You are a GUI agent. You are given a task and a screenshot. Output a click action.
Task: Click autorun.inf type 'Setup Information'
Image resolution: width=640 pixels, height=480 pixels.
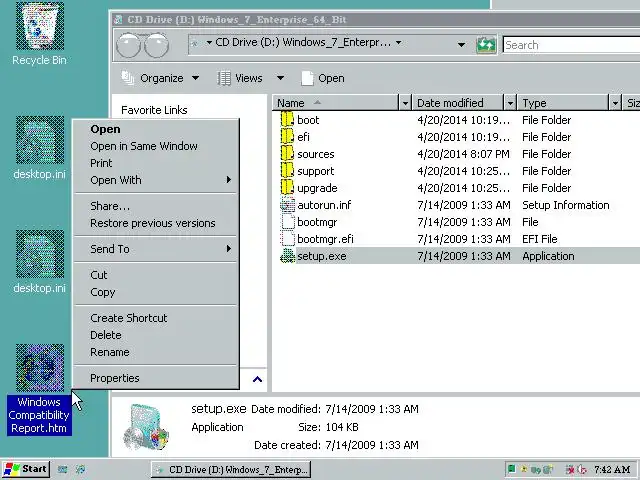tap(566, 205)
